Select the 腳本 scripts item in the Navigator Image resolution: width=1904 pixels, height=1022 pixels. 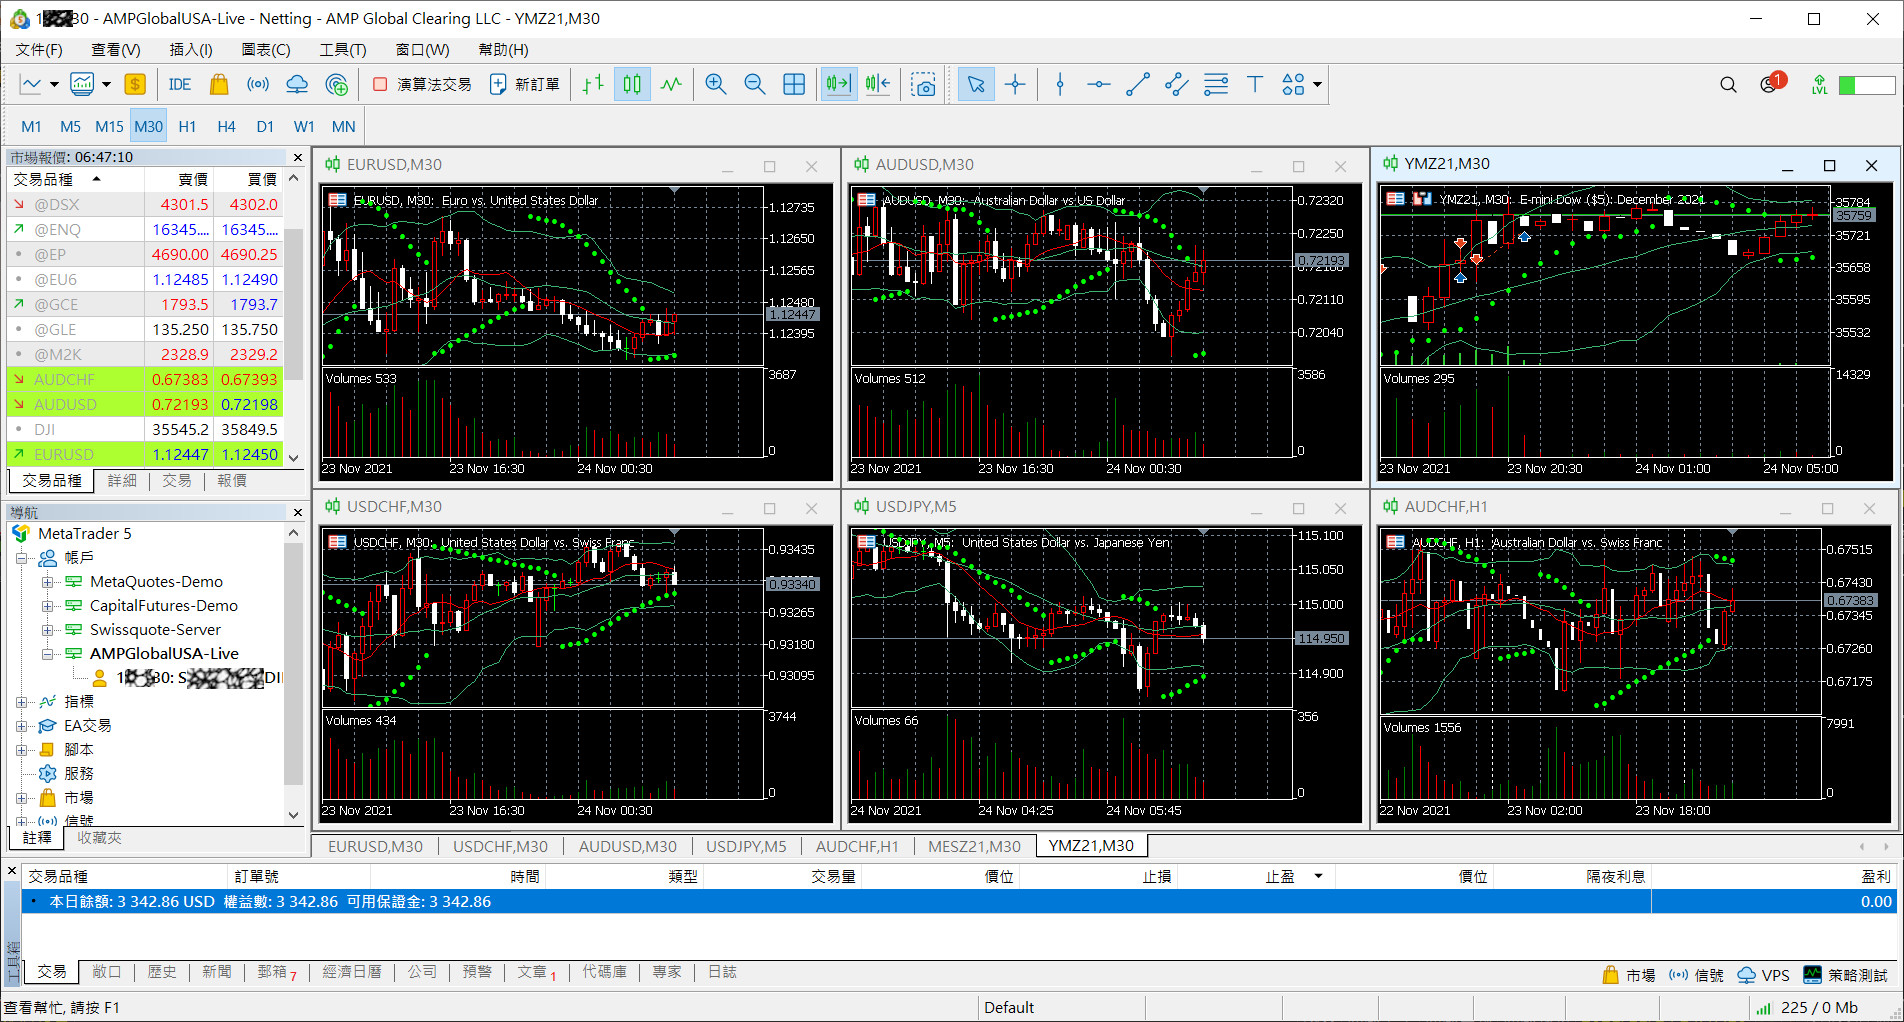pyautogui.click(x=78, y=750)
